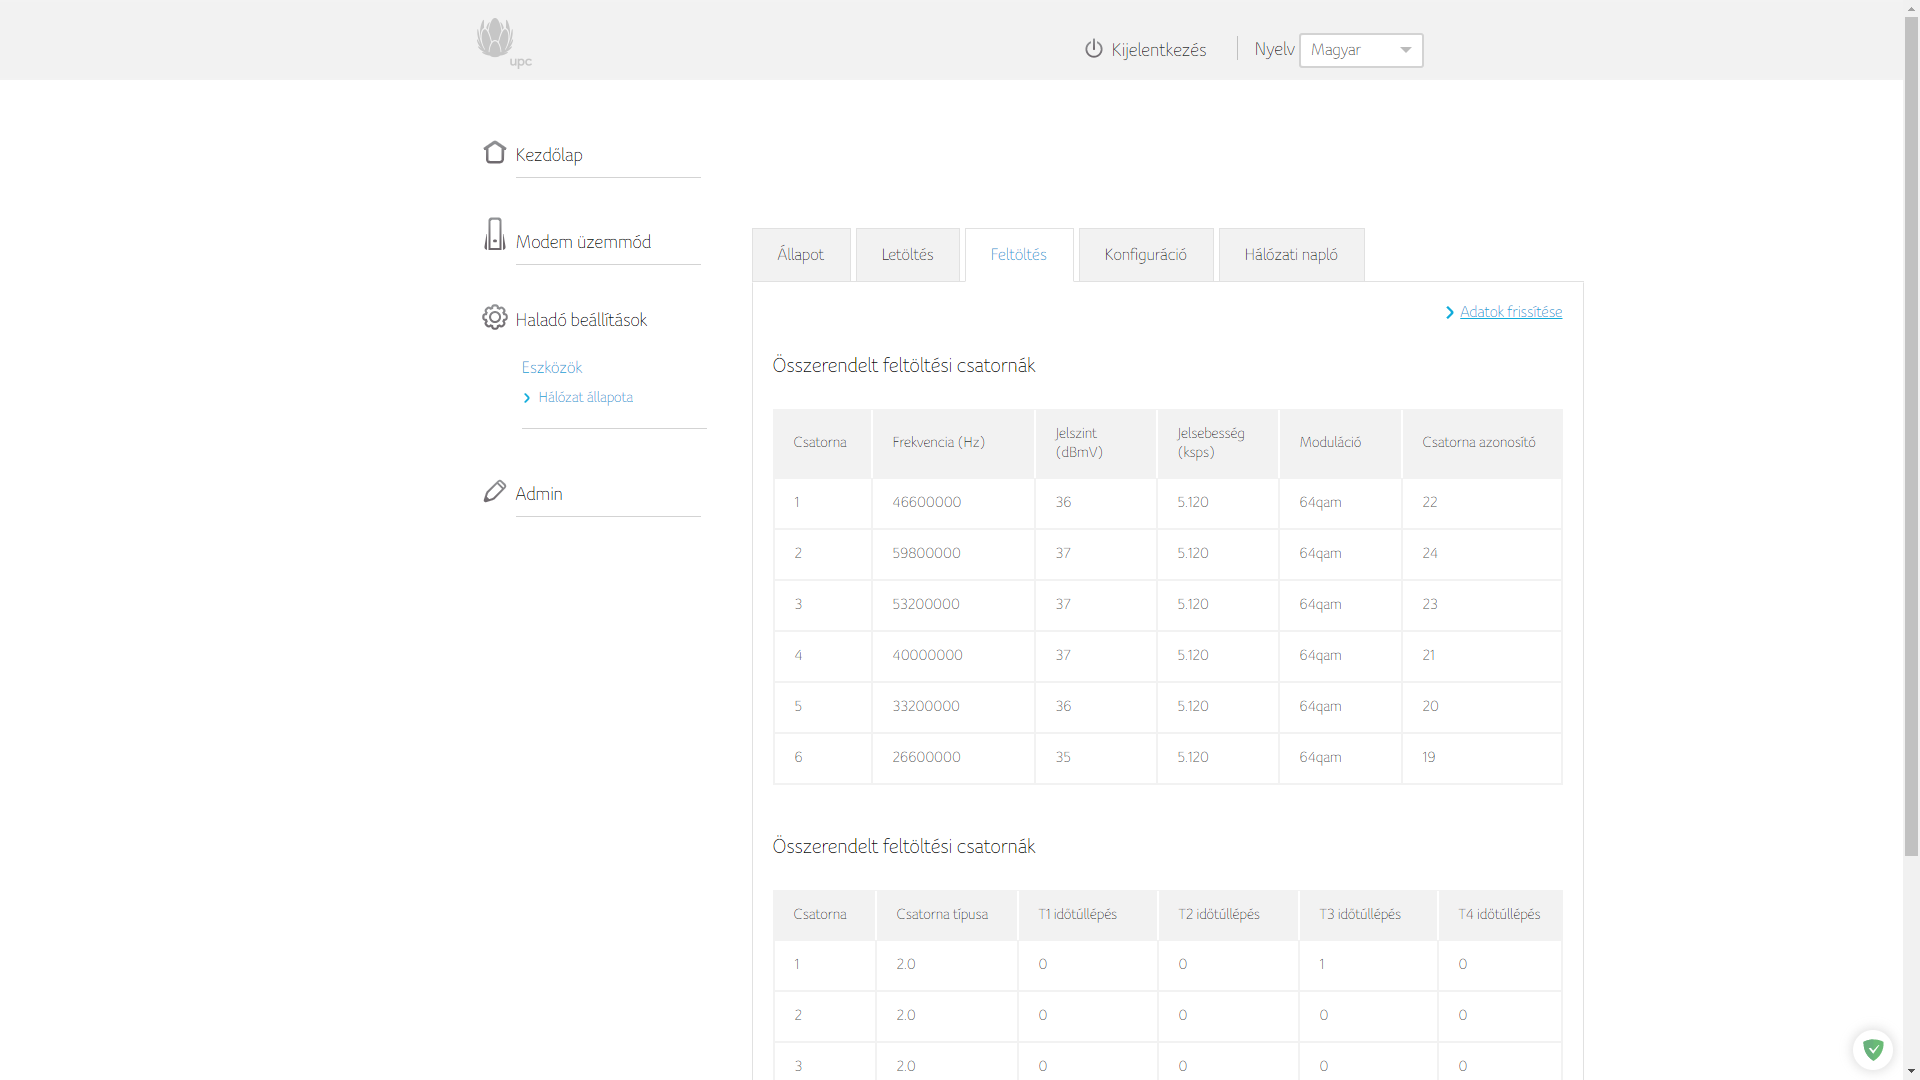Click frequency value 40000000
The height and width of the screenshot is (1080, 1920).
927,655
